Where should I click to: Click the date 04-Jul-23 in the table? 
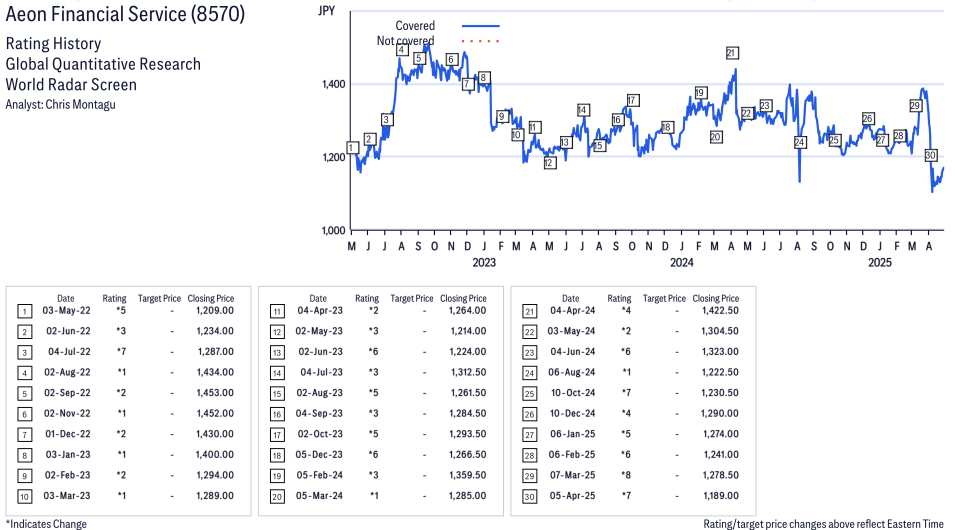point(322,372)
